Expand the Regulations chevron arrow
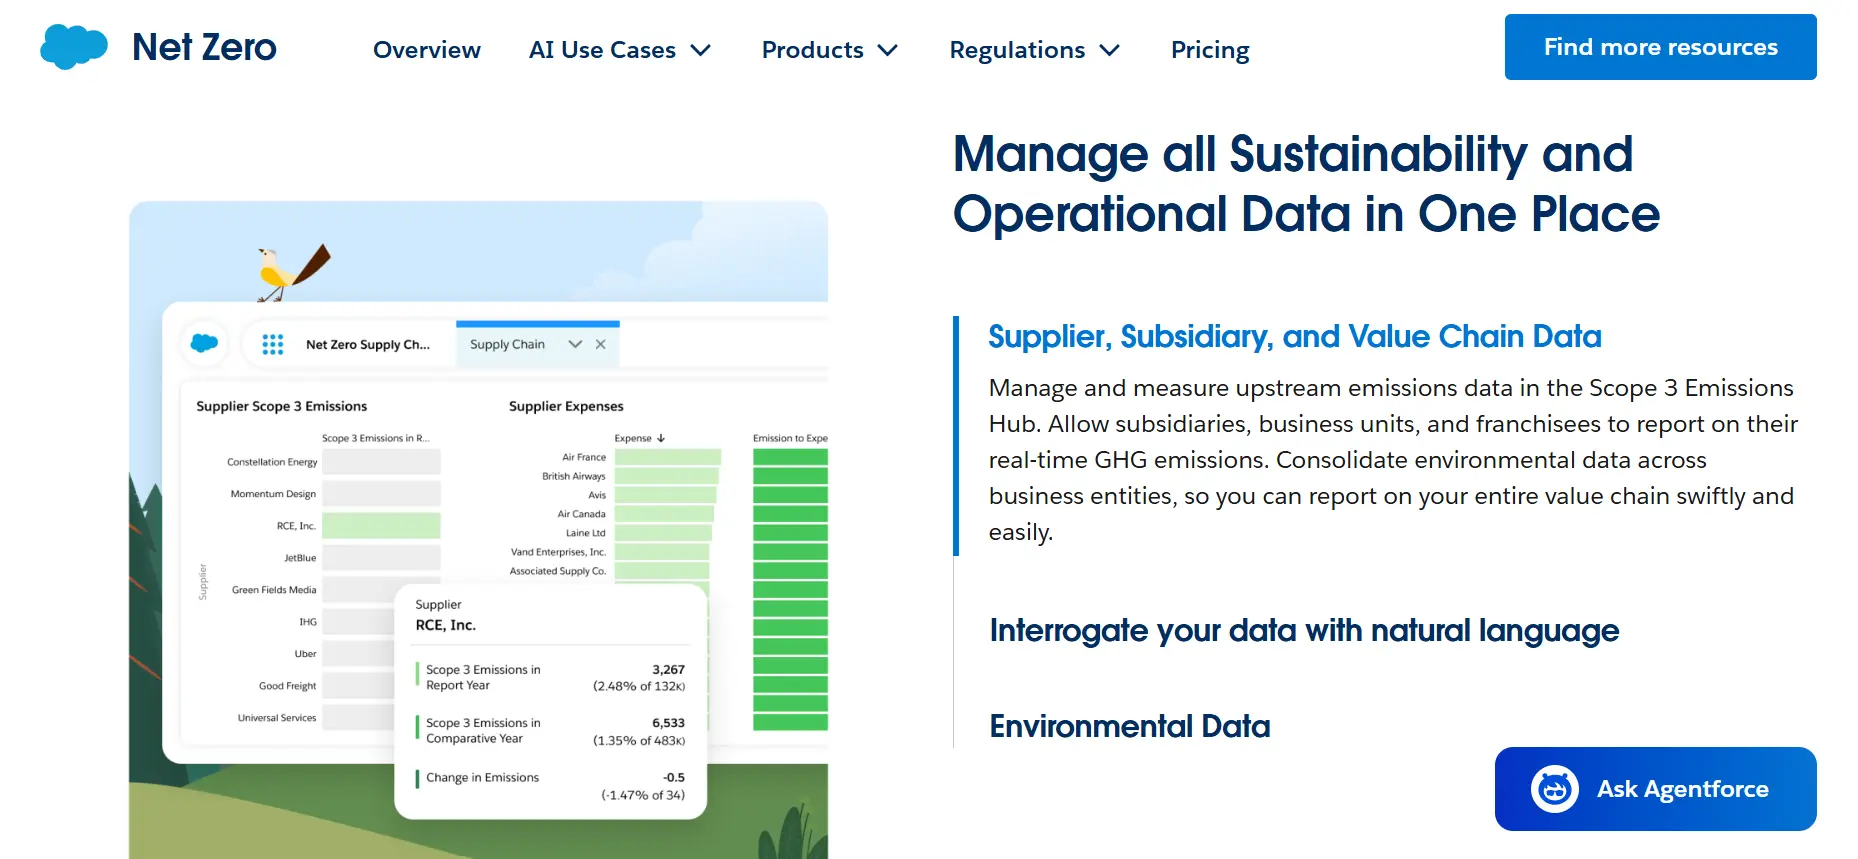The width and height of the screenshot is (1858, 859). tap(1109, 50)
